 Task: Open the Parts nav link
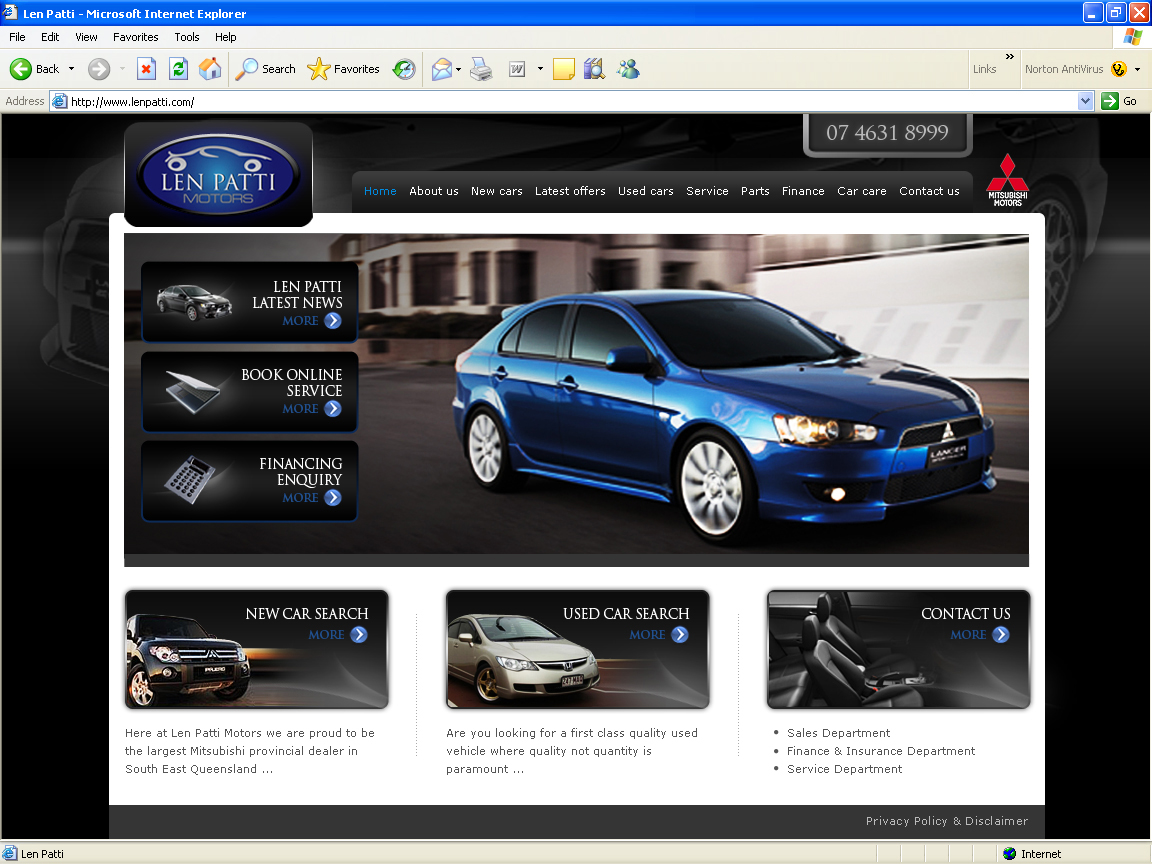click(755, 191)
